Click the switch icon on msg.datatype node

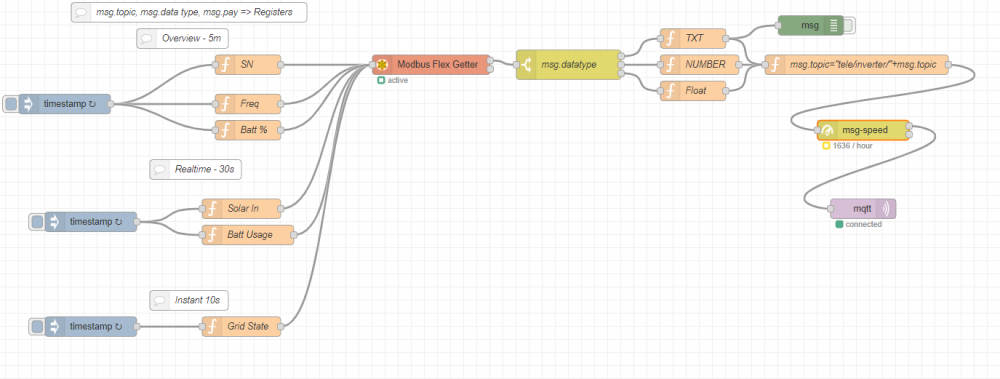click(526, 64)
